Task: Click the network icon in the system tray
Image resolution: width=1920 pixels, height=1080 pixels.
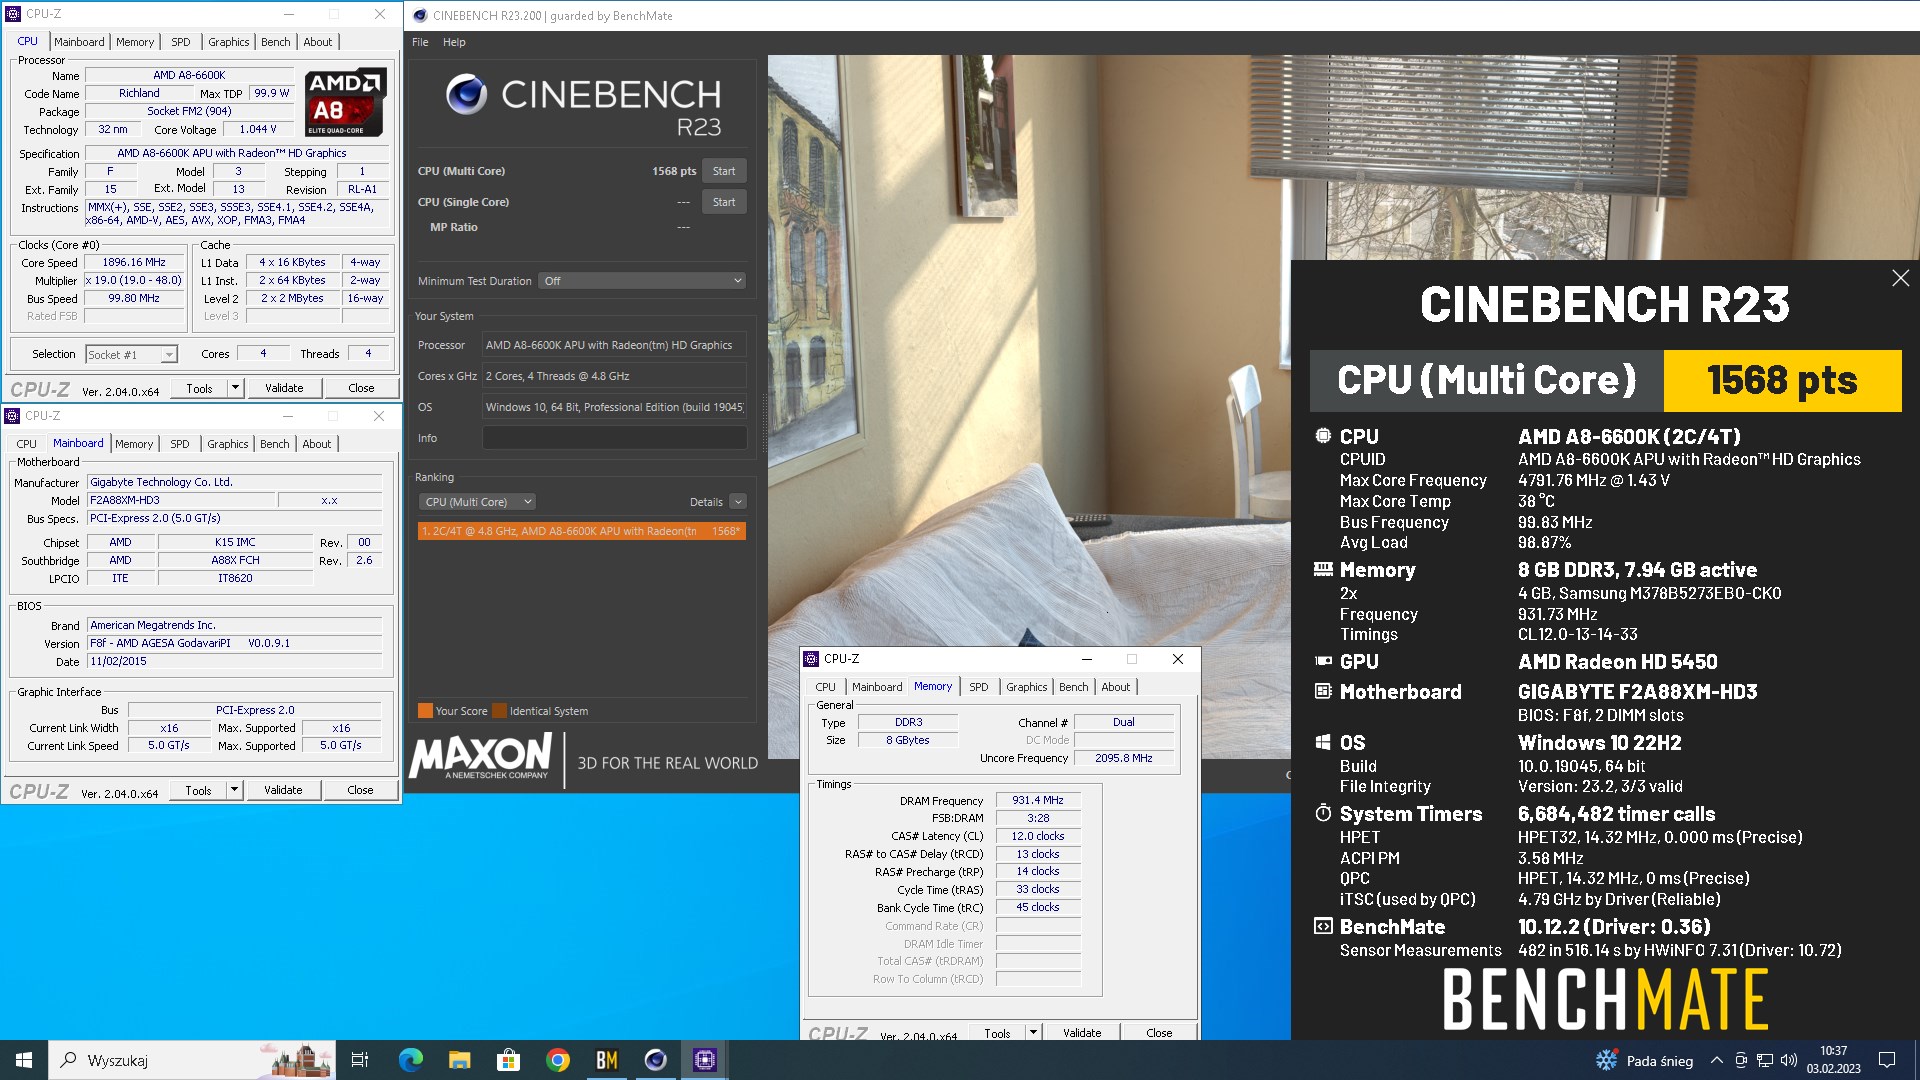Action: 1765,1060
